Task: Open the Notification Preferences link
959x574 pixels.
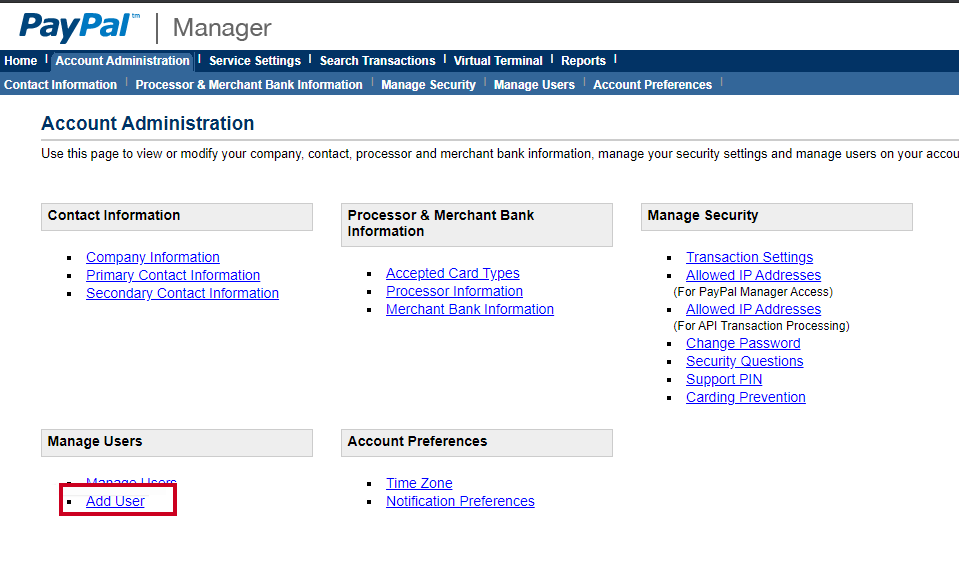Action: point(460,501)
